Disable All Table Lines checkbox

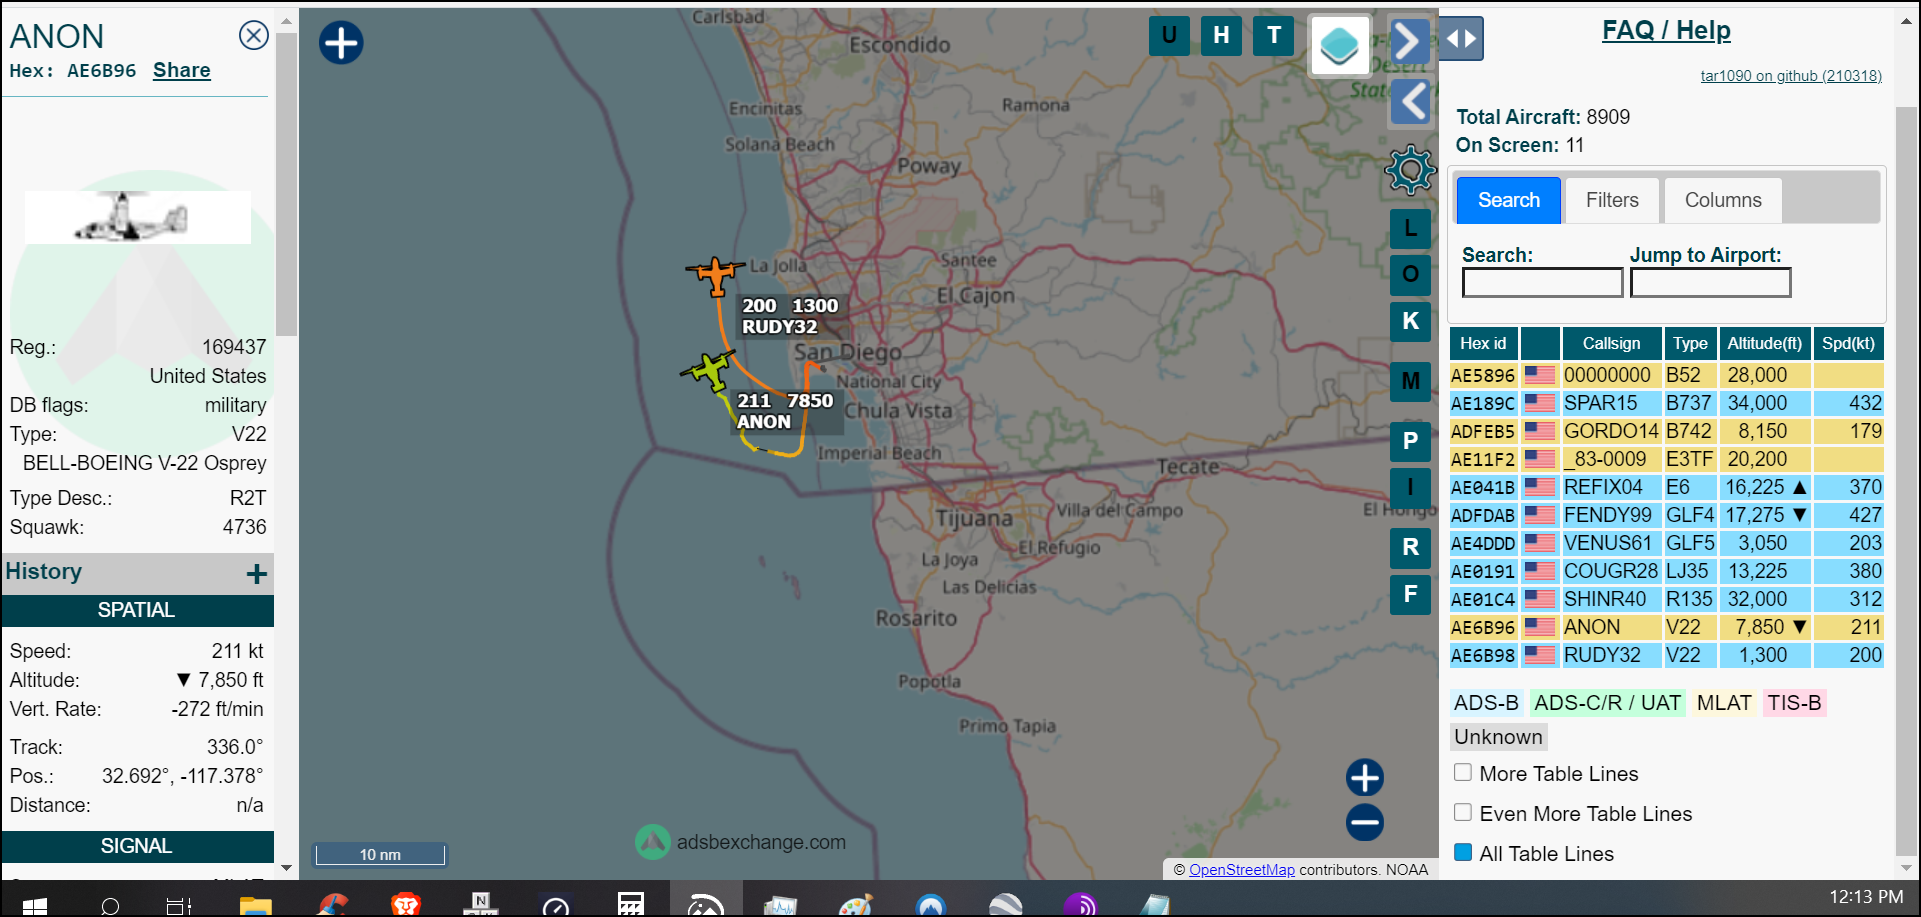(1463, 852)
